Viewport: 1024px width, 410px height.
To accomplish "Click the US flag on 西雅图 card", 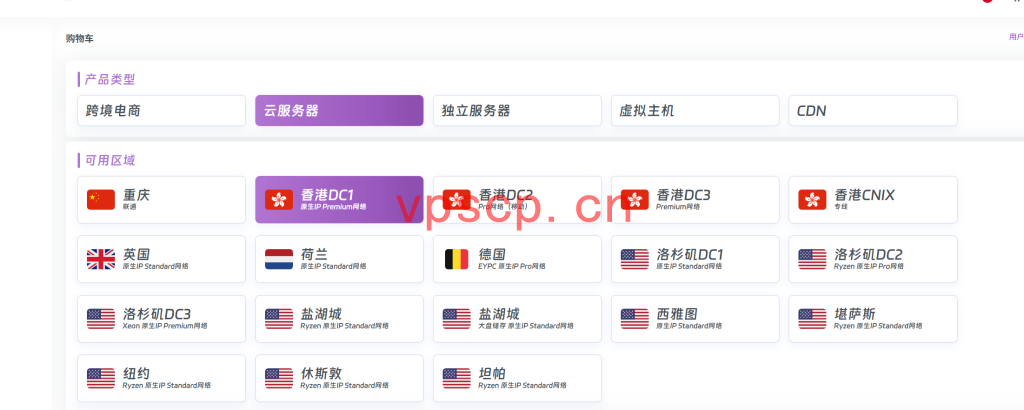I will [x=635, y=319].
